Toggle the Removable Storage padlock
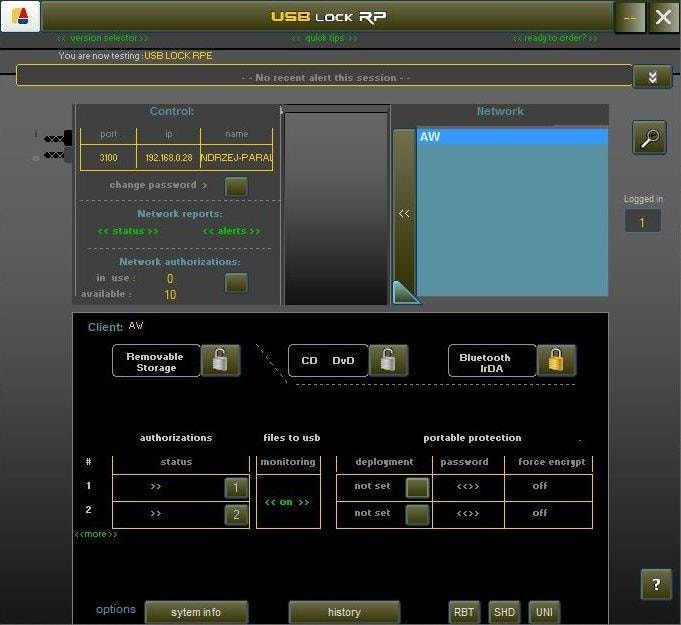 click(220, 361)
